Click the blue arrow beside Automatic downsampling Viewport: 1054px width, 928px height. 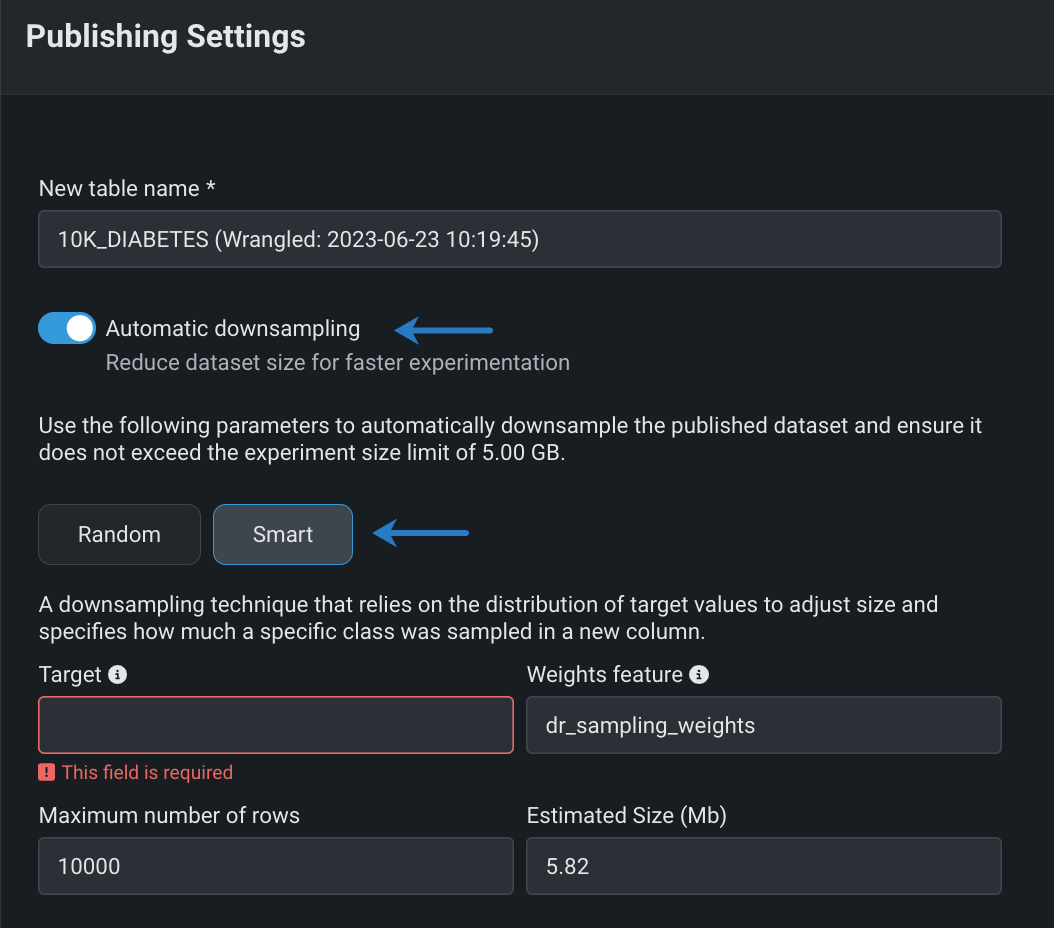pyautogui.click(x=445, y=328)
